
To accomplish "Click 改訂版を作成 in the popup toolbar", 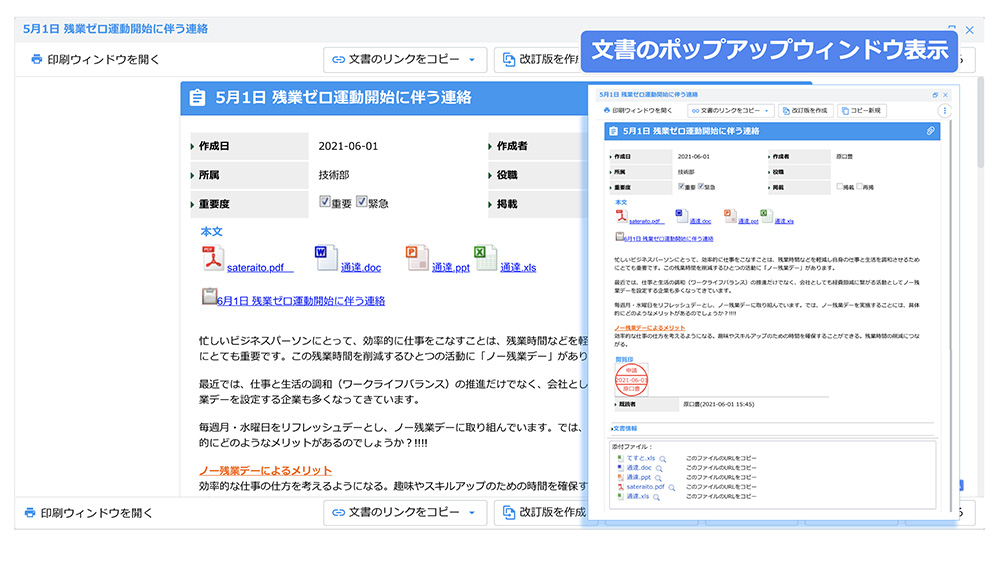I will (806, 110).
